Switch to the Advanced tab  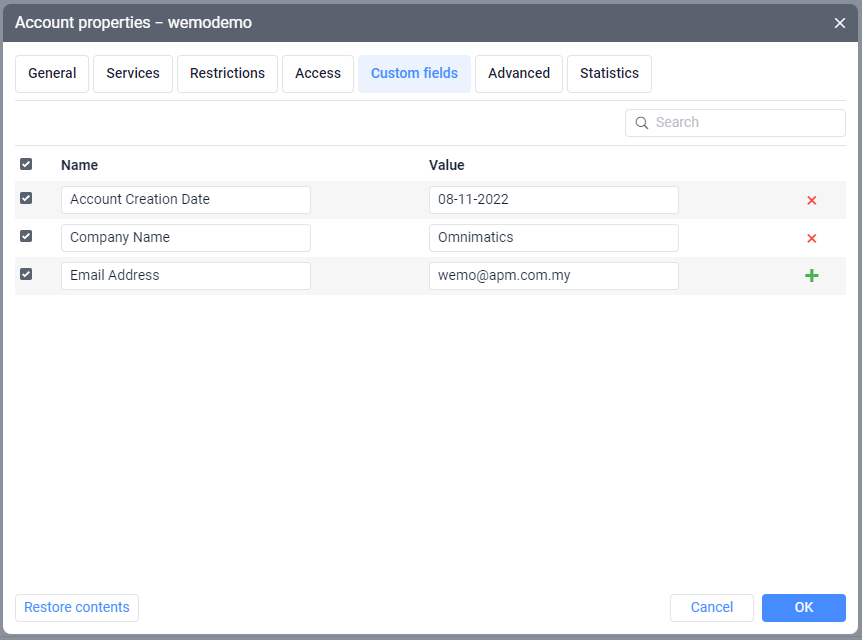click(x=519, y=74)
